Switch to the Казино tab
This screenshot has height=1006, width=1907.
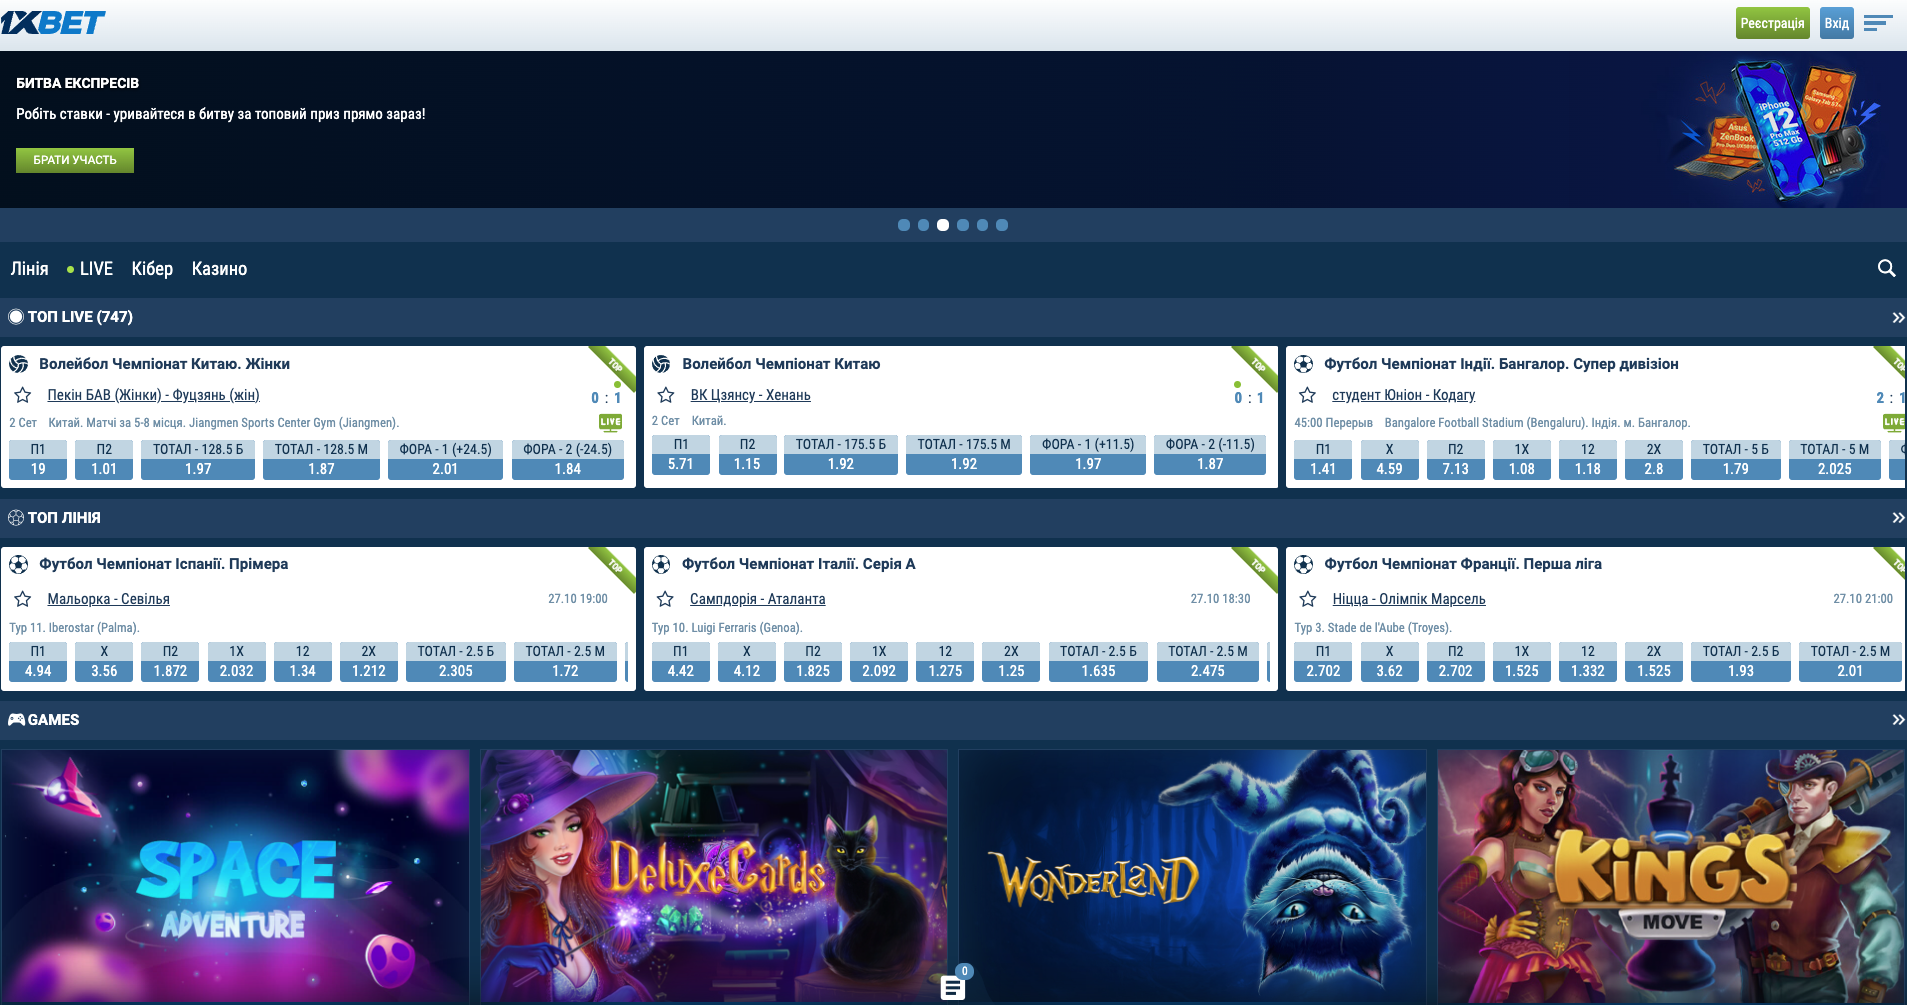click(x=219, y=269)
